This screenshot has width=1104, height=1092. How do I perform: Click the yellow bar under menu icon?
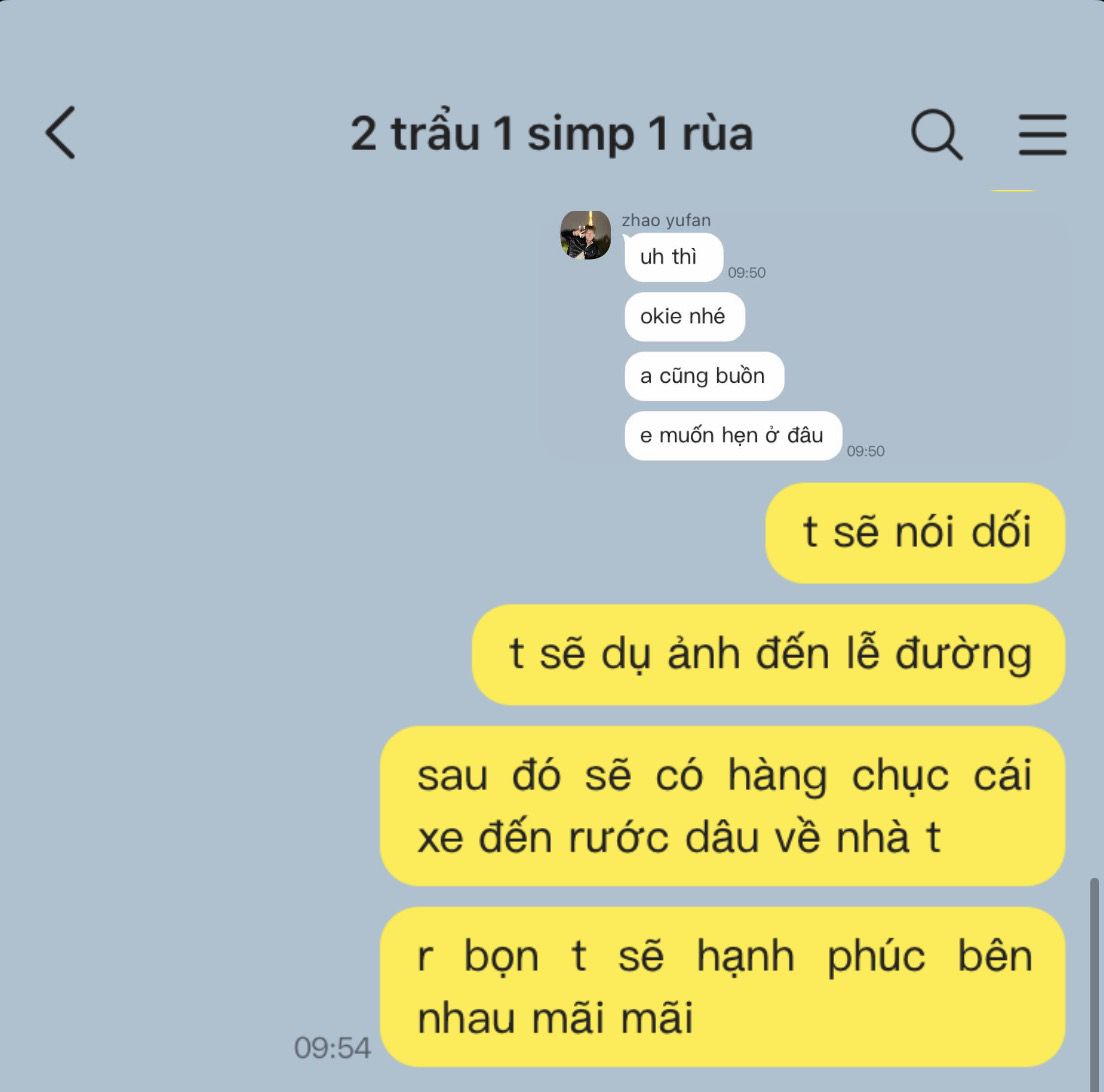(1012, 190)
